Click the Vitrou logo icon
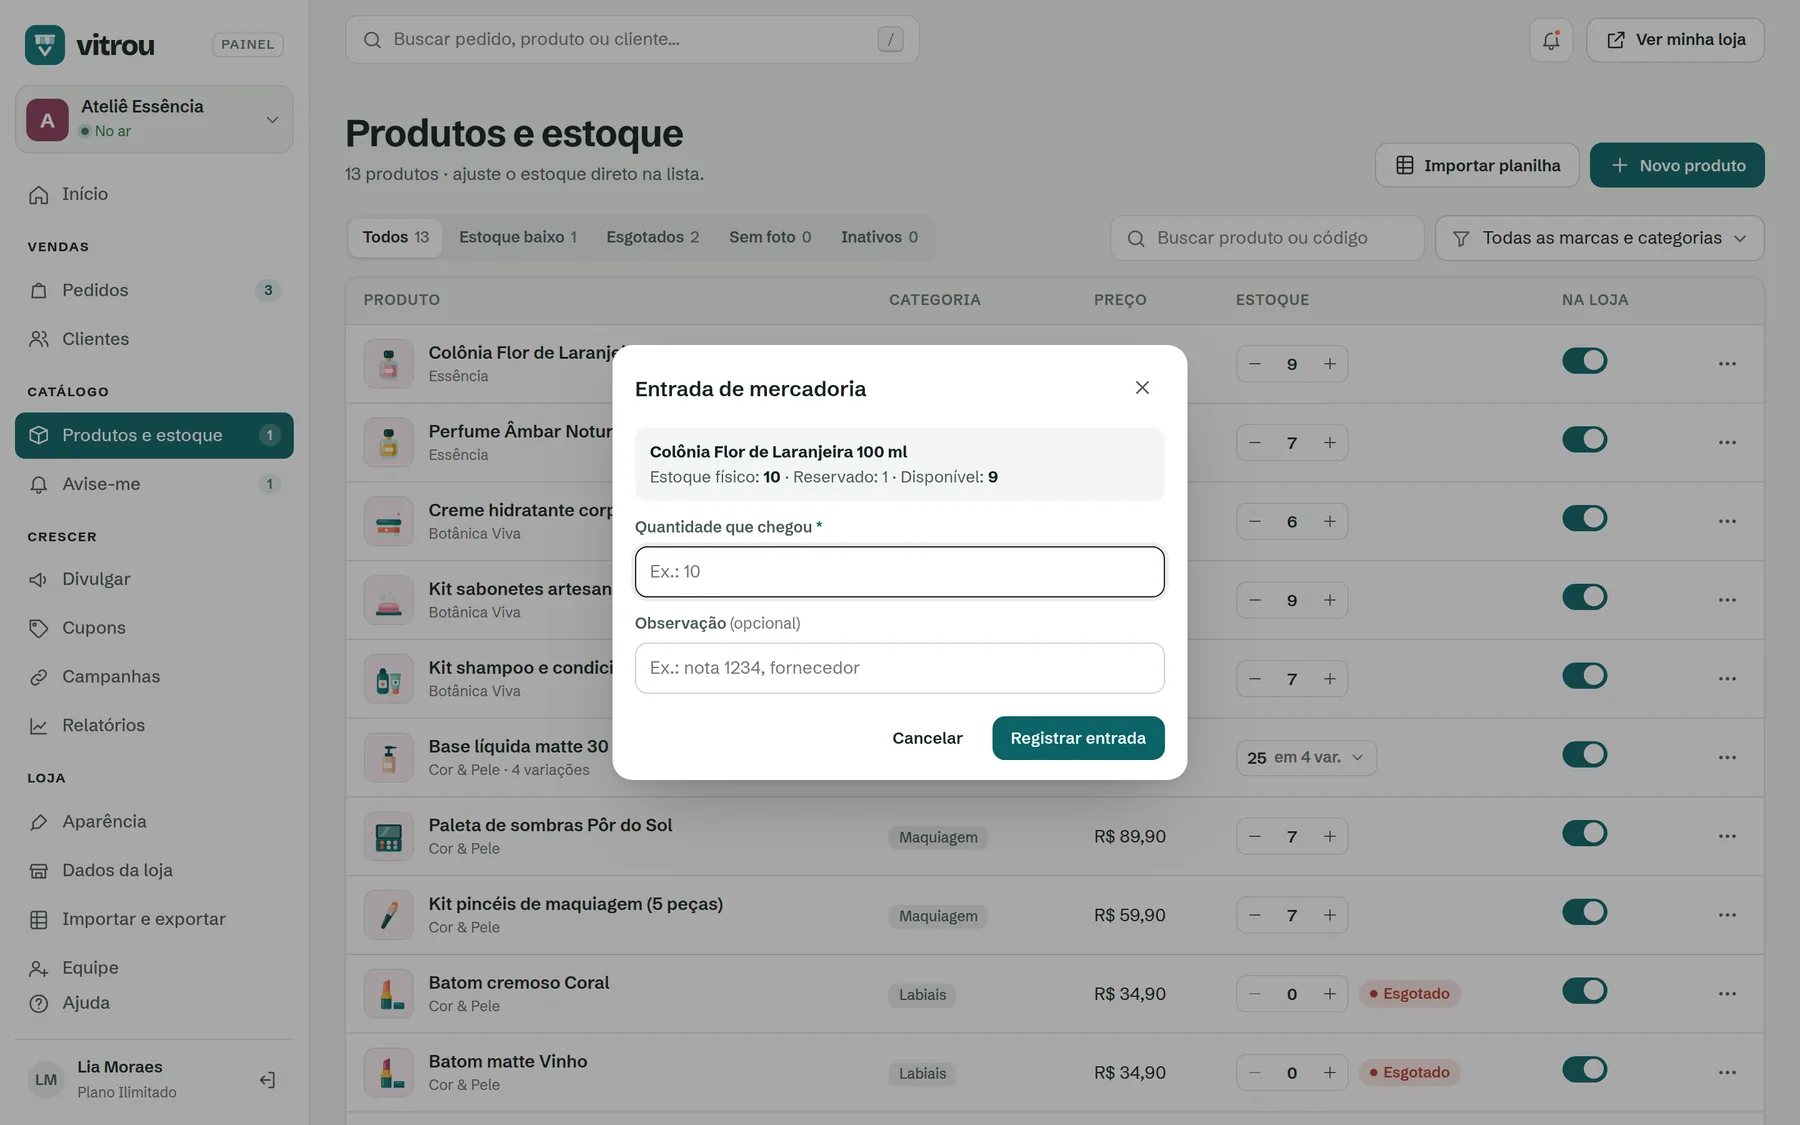The image size is (1800, 1125). pos(45,44)
